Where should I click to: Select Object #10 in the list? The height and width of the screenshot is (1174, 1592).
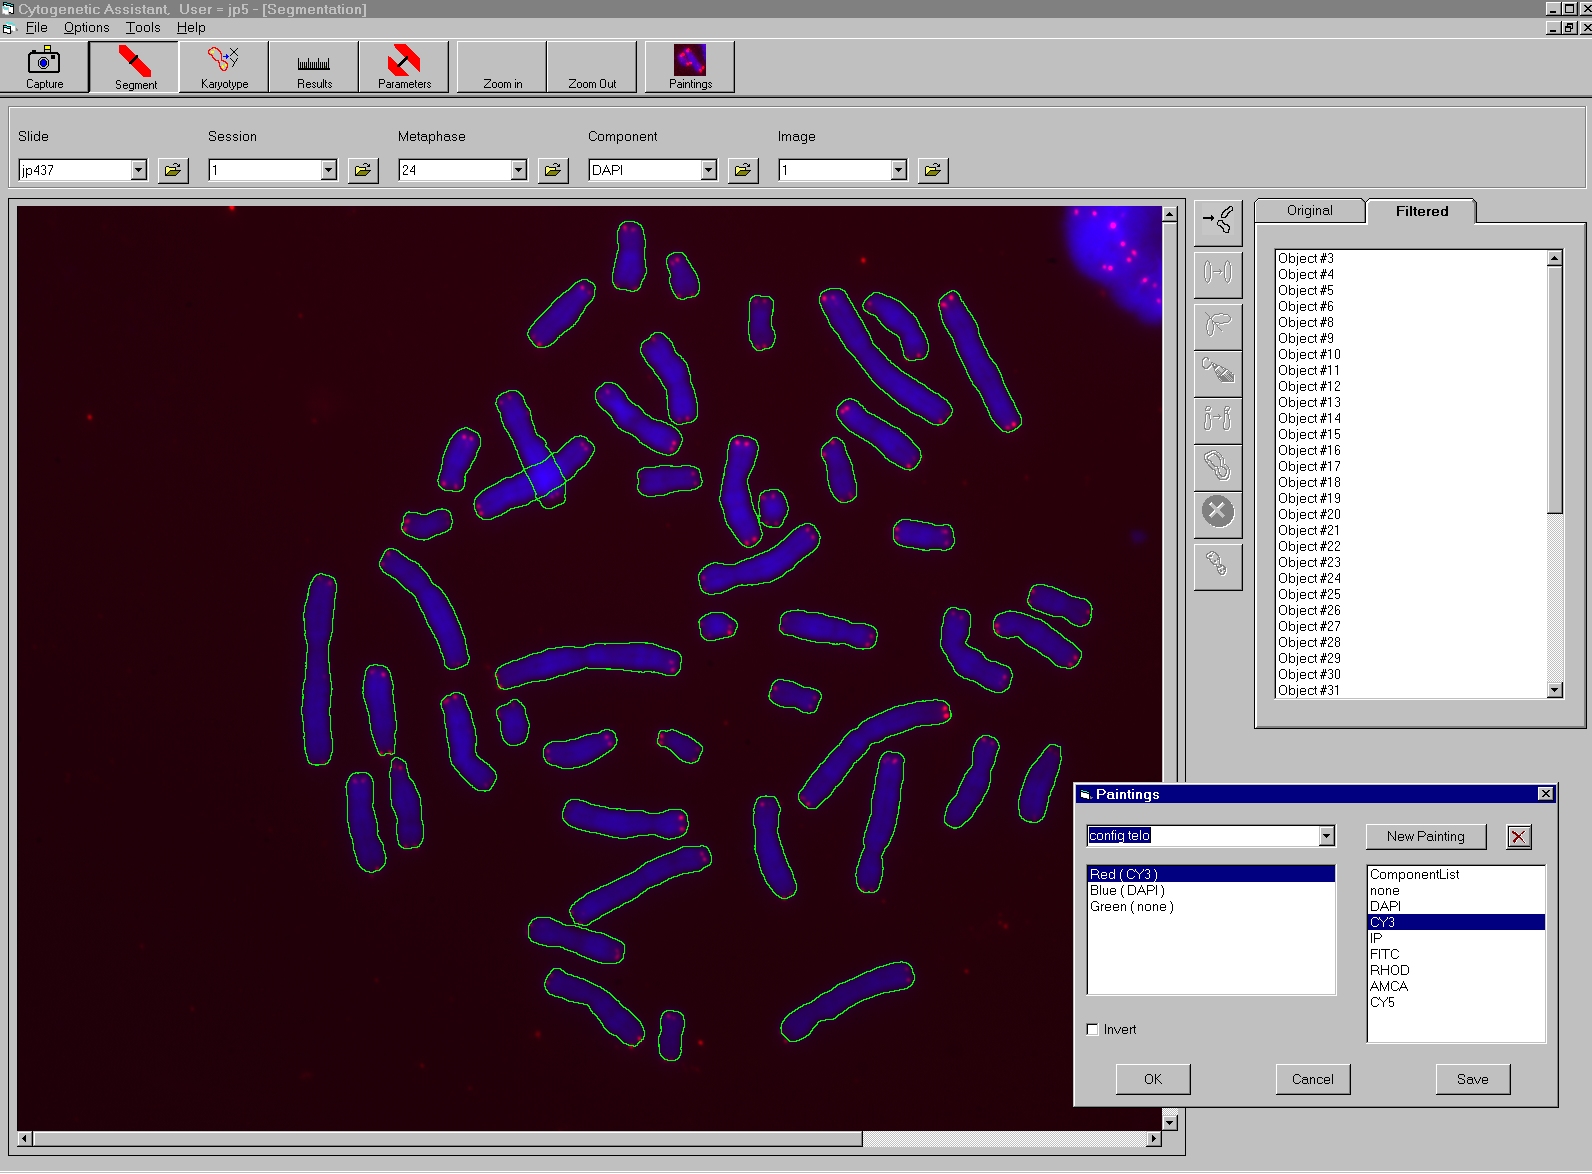[1410, 354]
